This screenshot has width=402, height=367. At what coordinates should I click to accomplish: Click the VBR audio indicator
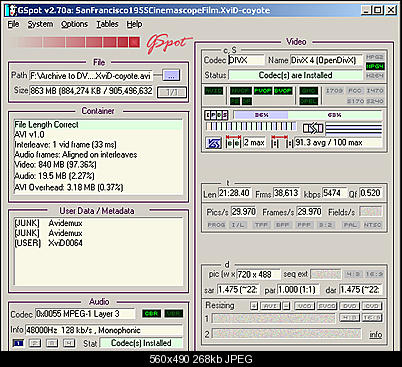(x=174, y=314)
